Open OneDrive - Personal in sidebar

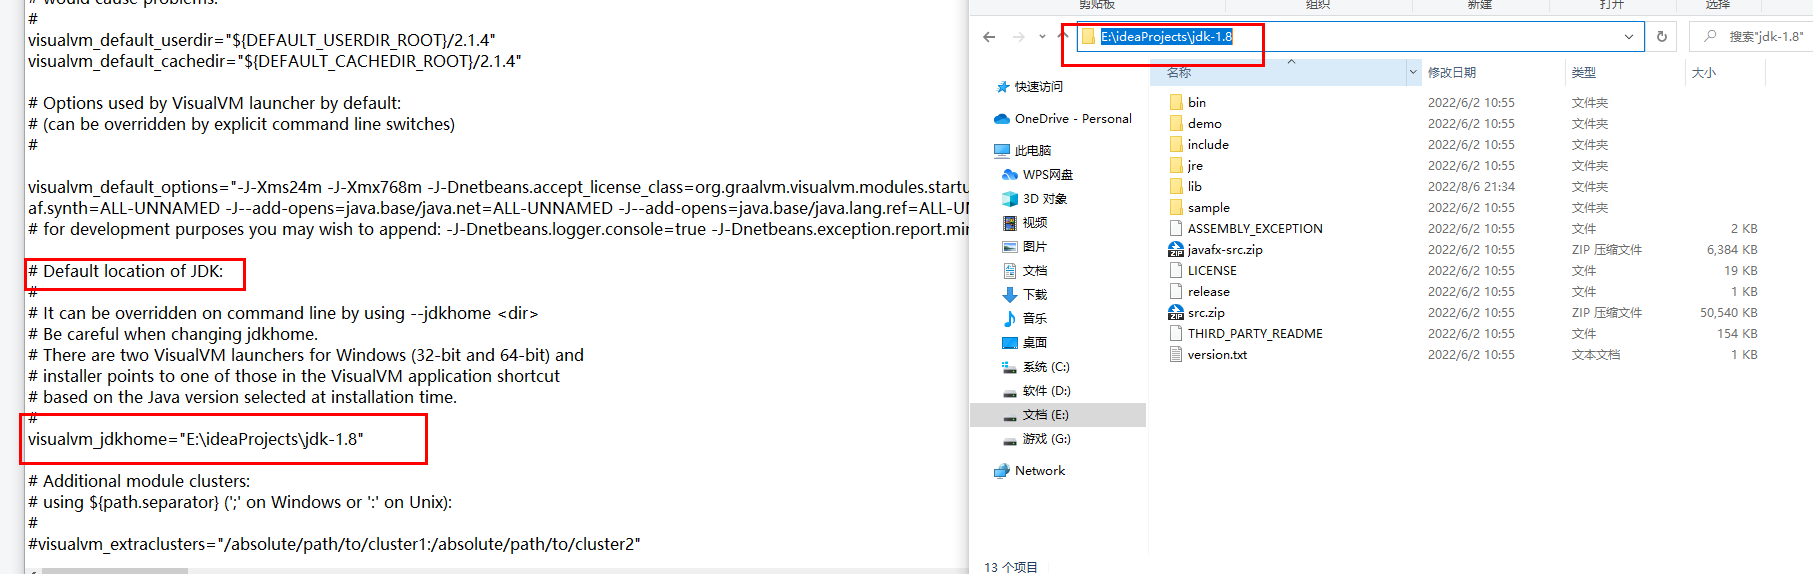tap(1063, 118)
